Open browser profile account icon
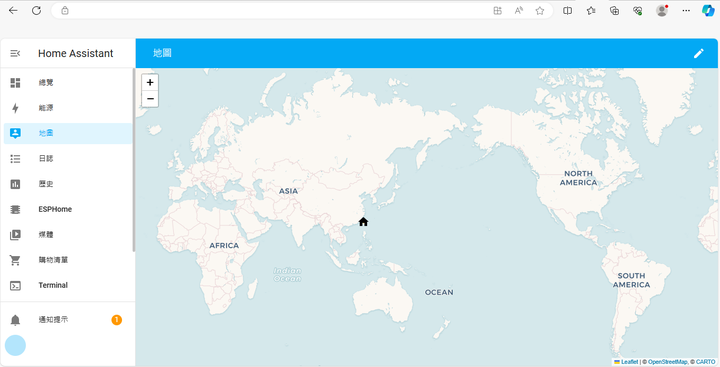Screen dimensions: 720x367 (x=662, y=11)
